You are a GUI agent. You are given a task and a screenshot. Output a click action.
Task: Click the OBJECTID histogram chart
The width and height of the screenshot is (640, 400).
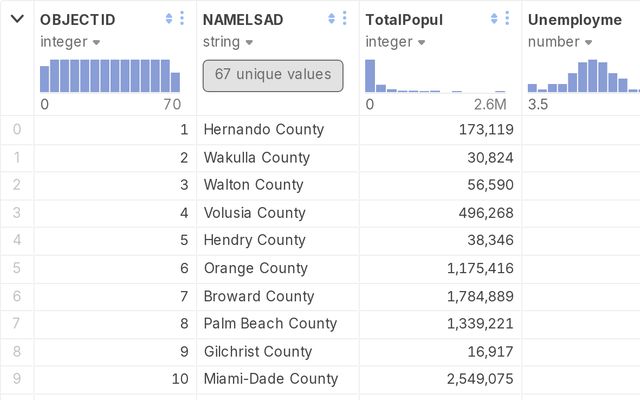click(110, 76)
